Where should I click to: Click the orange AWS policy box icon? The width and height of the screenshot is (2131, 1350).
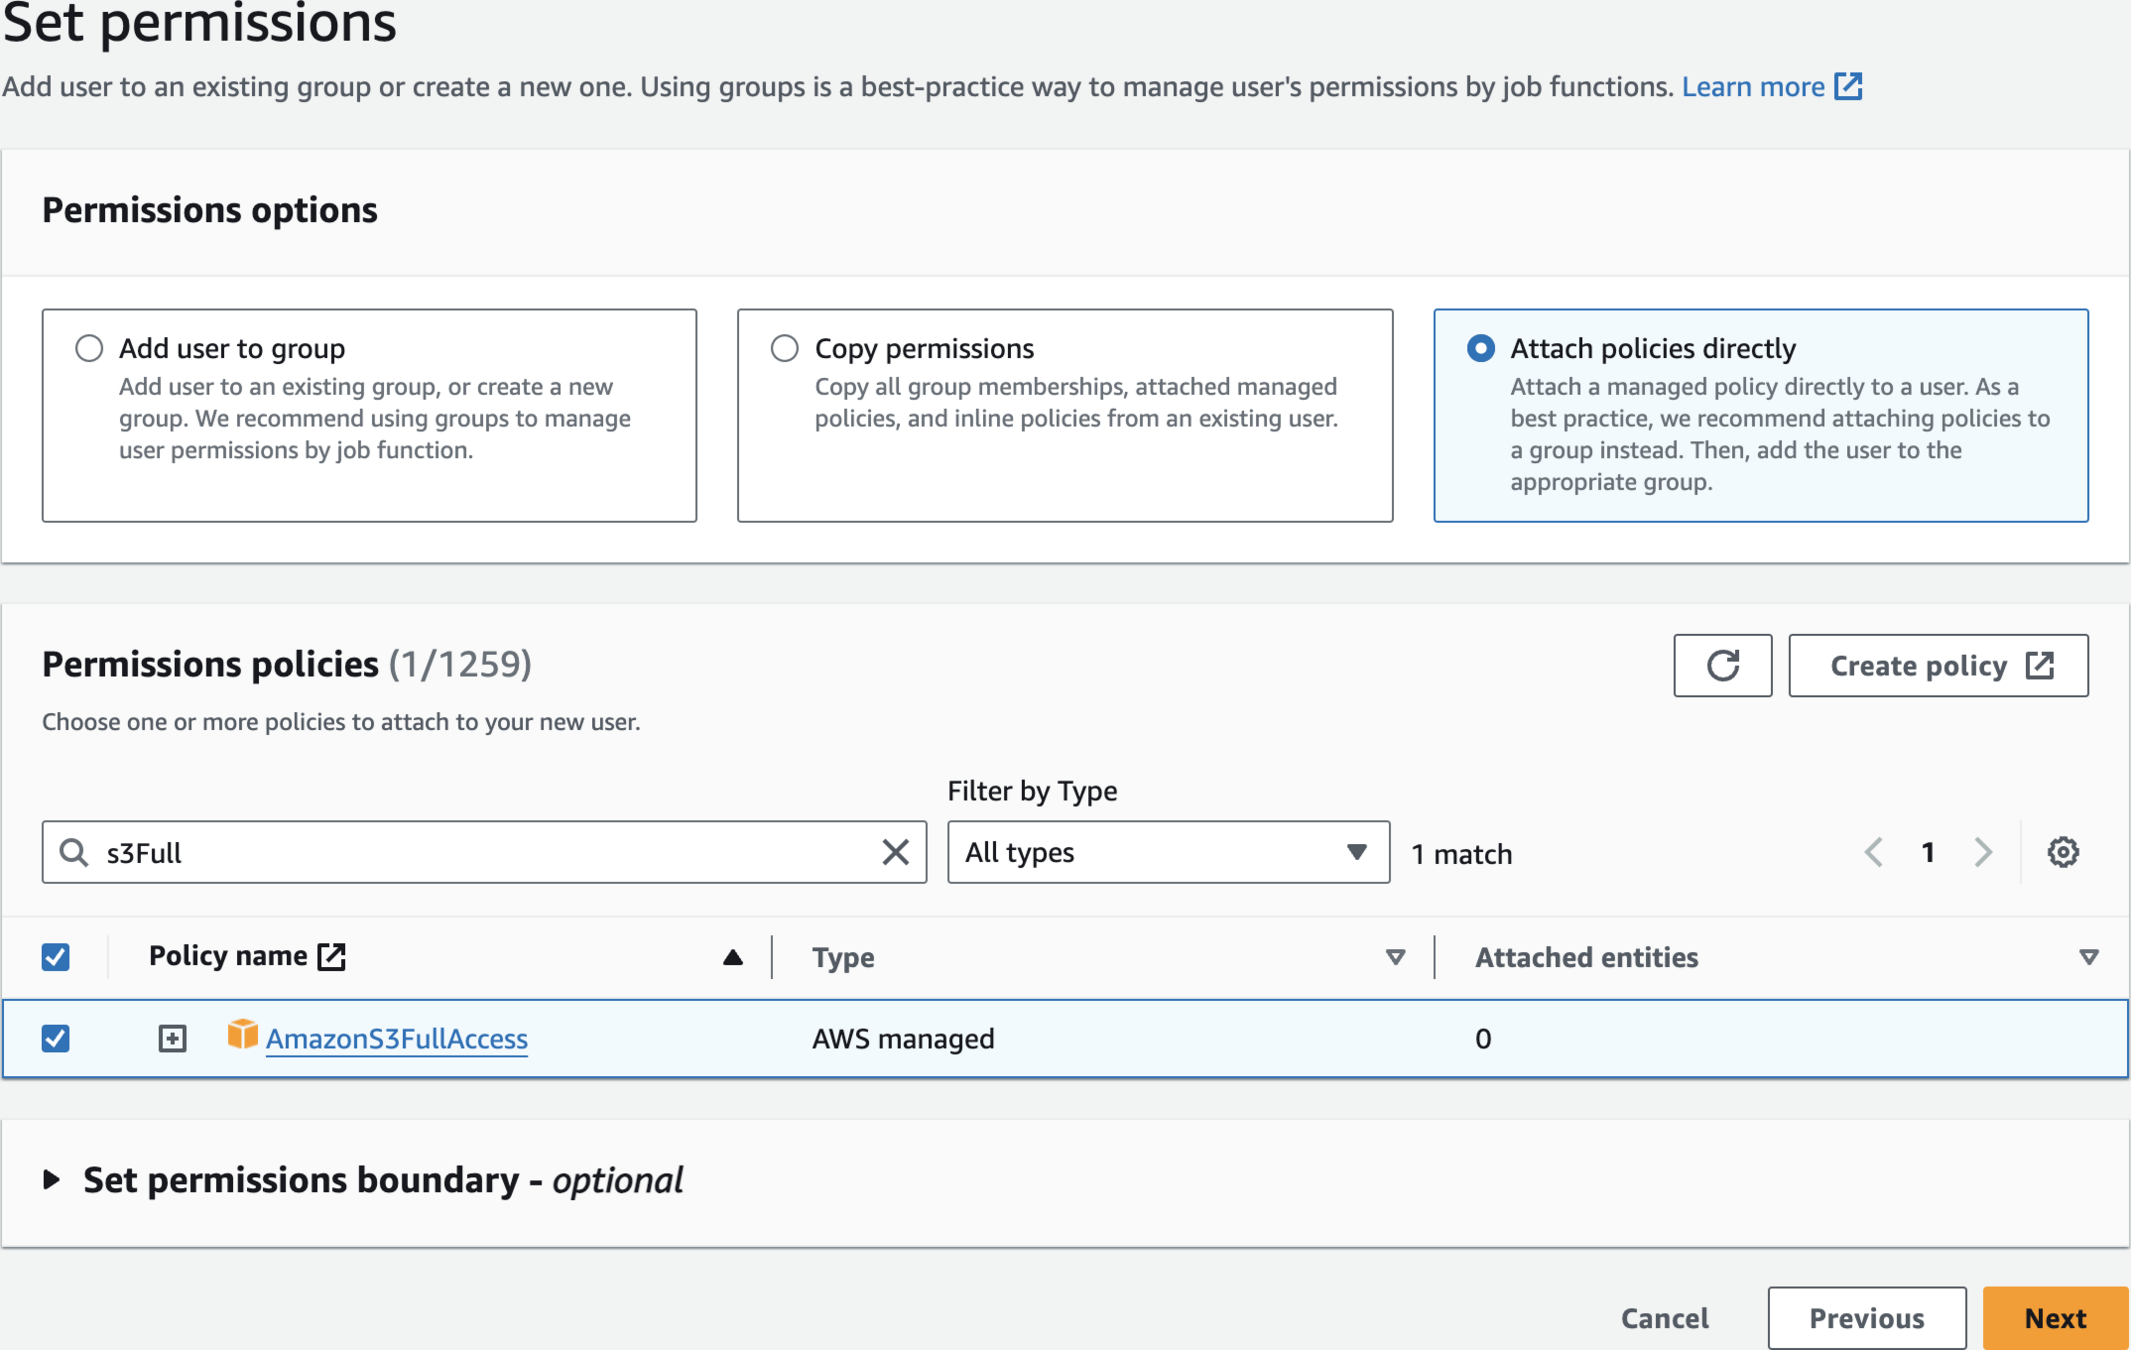pyautogui.click(x=242, y=1035)
